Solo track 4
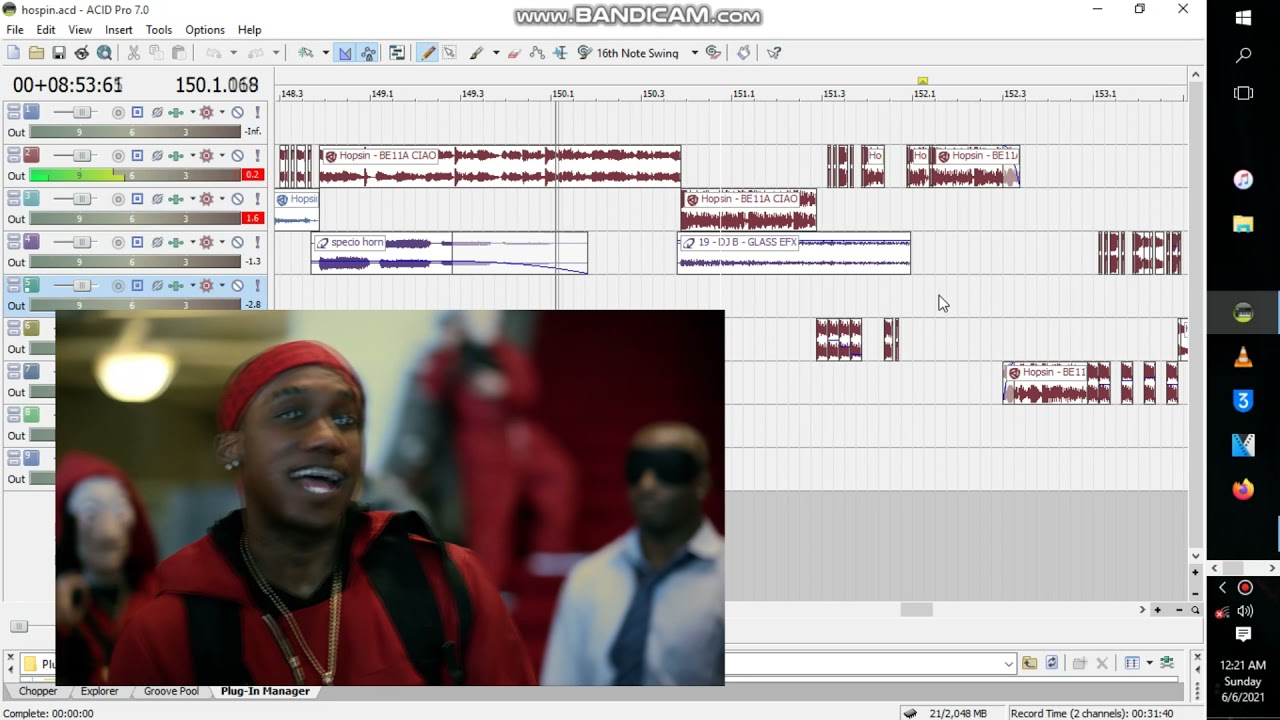 click(257, 242)
